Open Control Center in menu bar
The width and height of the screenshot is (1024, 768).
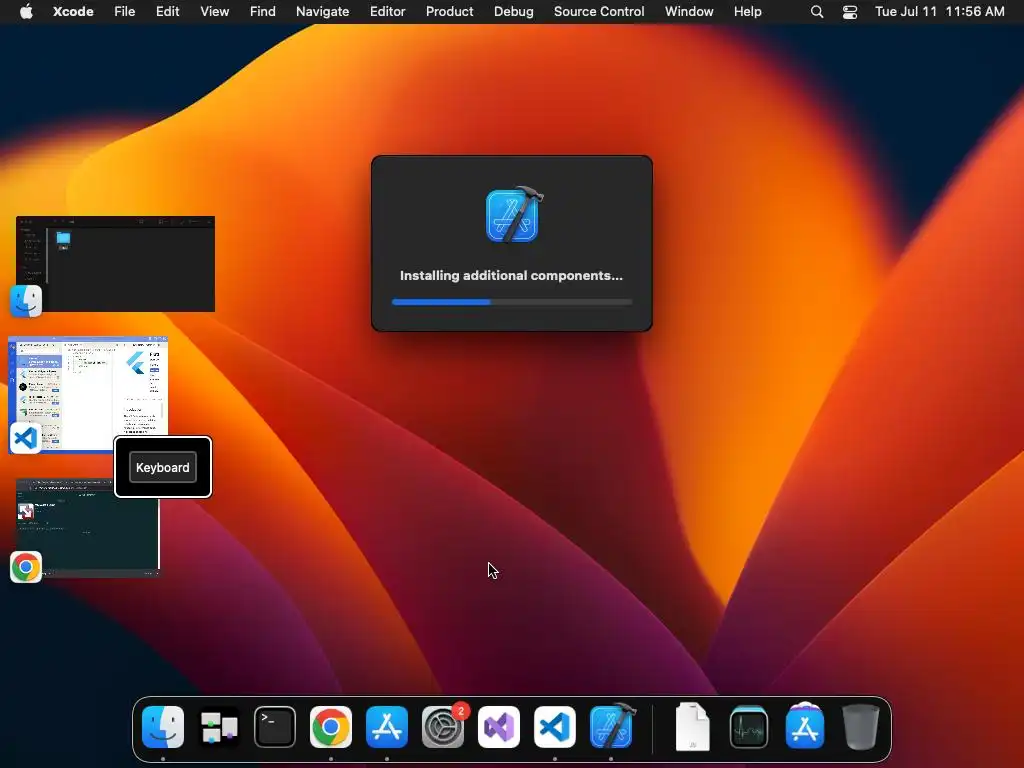850,11
